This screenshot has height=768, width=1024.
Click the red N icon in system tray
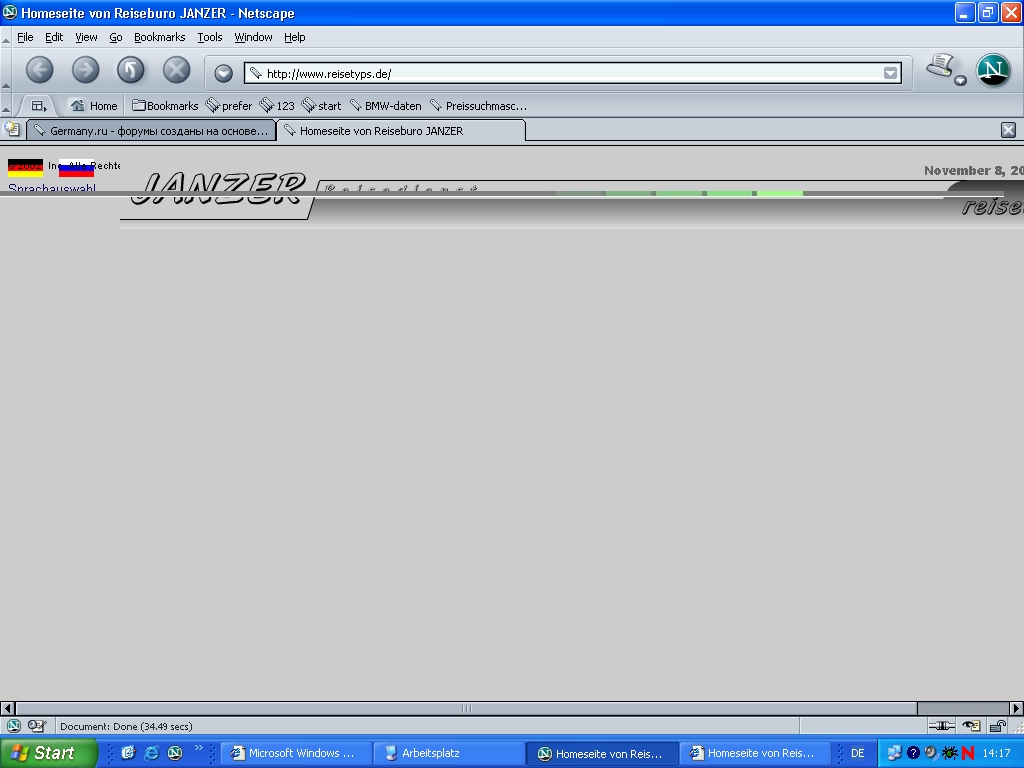(x=968, y=753)
